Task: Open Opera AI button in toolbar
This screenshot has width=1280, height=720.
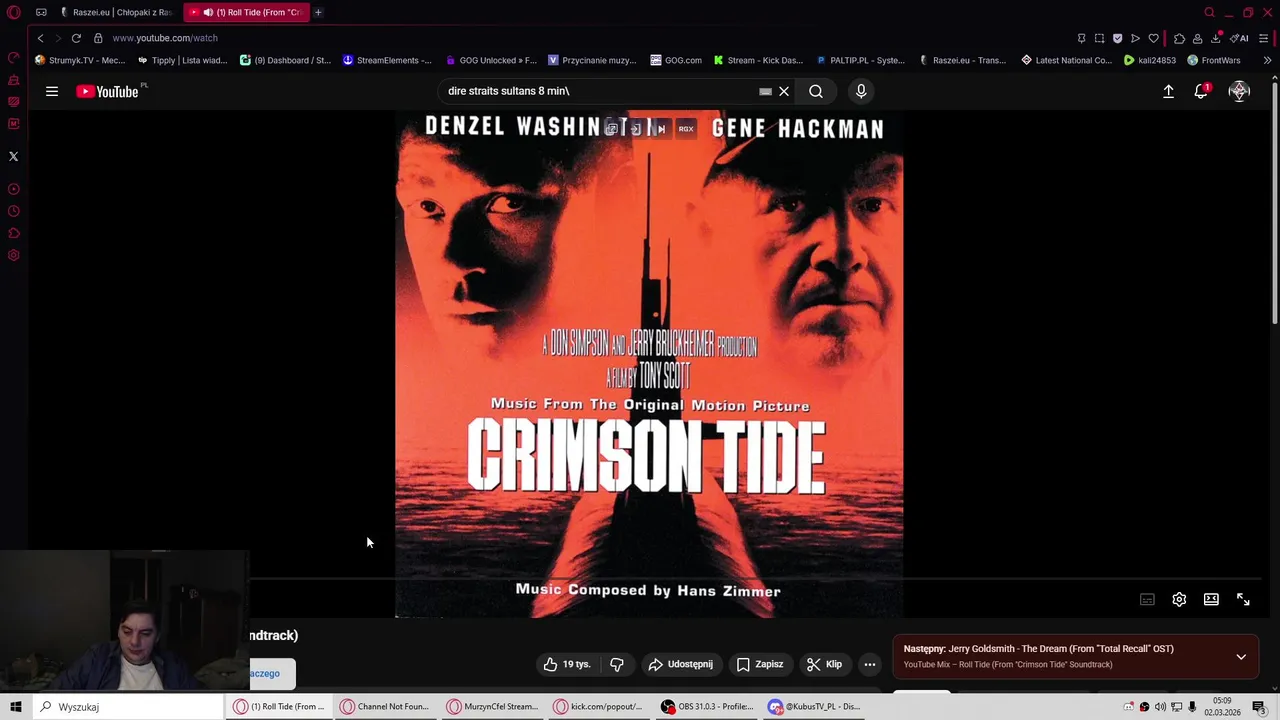Action: coord(1240,38)
